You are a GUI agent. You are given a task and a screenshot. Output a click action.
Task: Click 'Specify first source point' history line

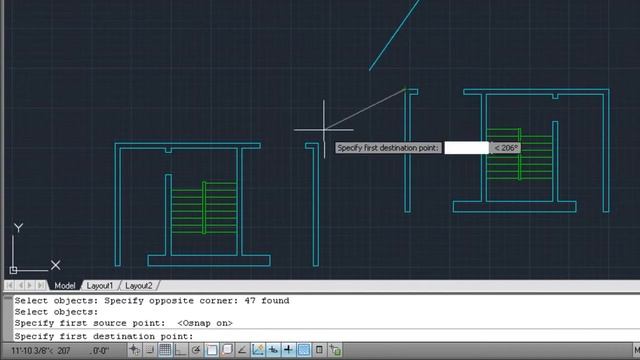pyautogui.click(x=123, y=323)
